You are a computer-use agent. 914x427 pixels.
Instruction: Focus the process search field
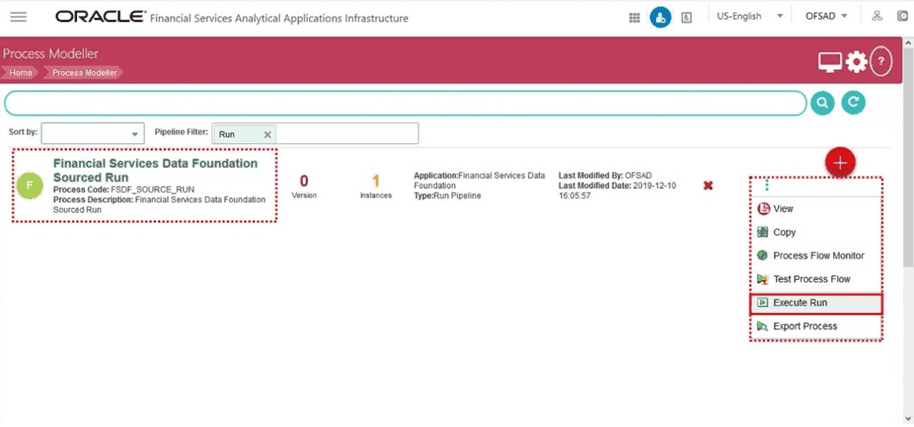click(406, 103)
